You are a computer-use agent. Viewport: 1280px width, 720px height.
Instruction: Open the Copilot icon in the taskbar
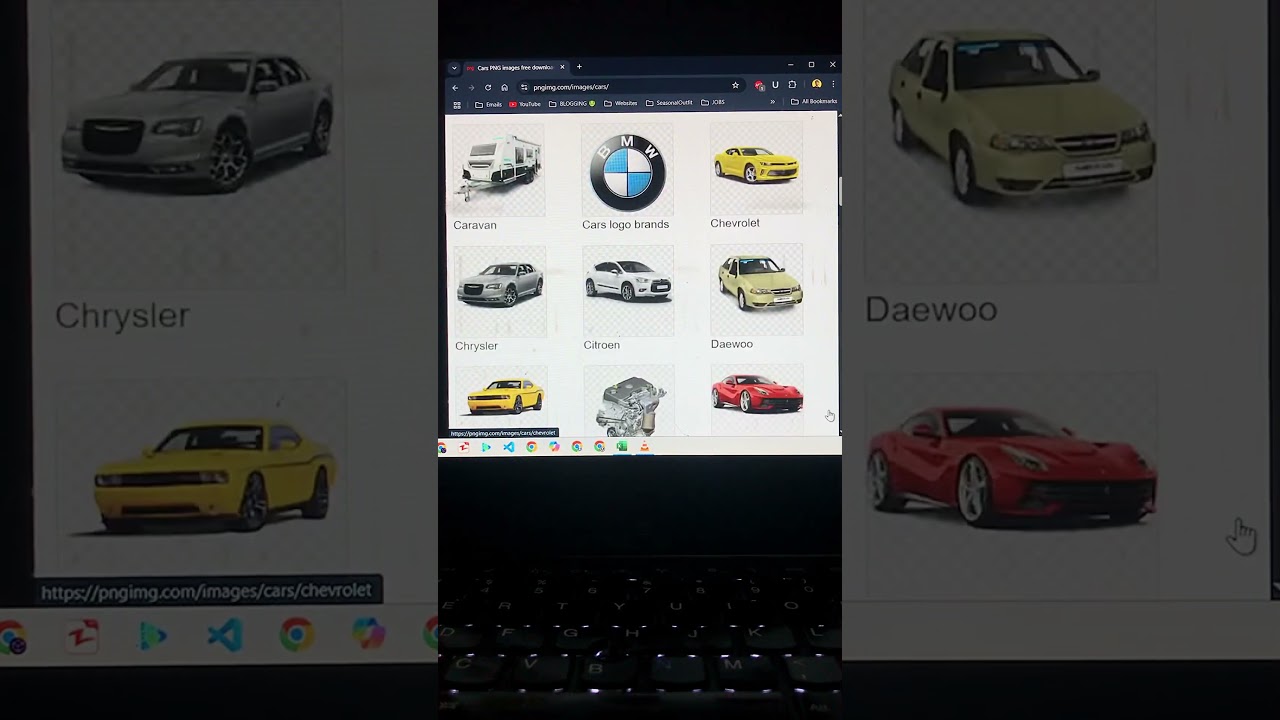[x=554, y=447]
